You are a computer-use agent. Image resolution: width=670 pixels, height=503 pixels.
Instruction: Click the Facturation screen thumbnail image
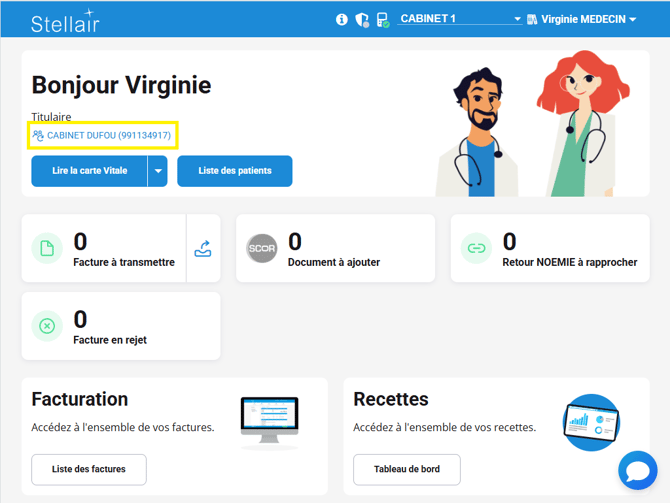coord(269,421)
